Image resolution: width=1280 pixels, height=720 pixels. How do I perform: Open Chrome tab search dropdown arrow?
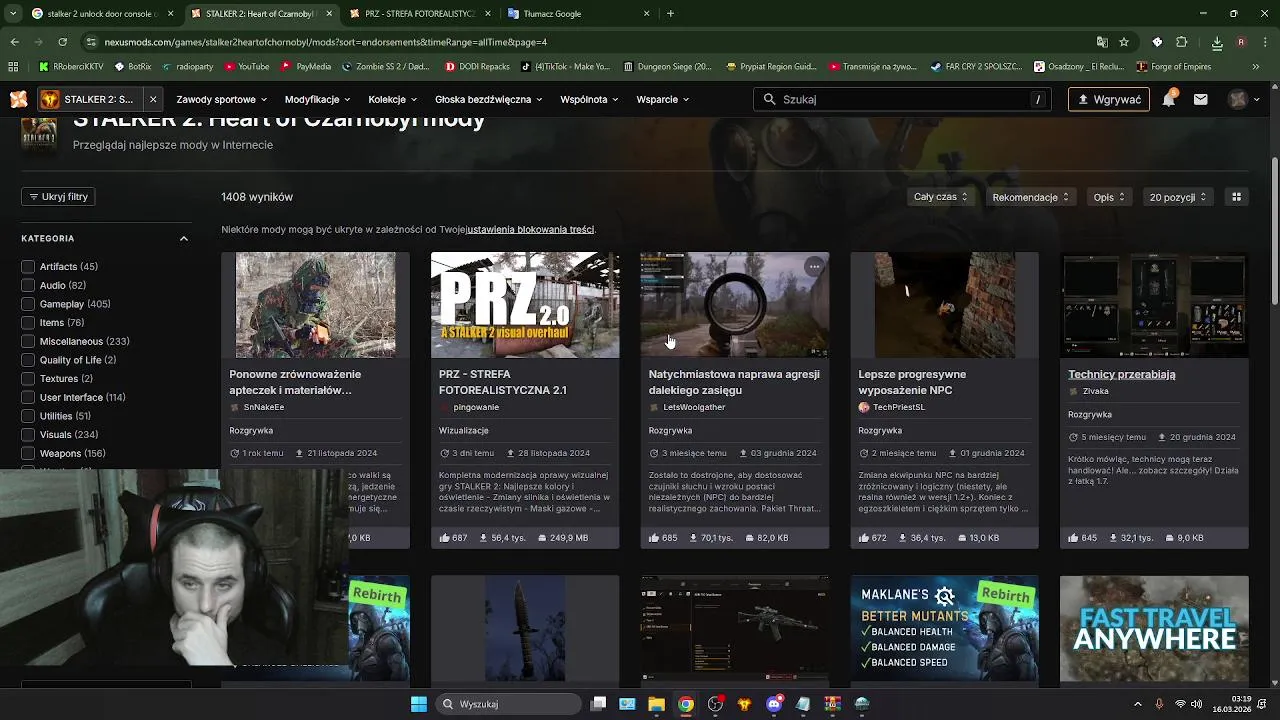(x=13, y=14)
